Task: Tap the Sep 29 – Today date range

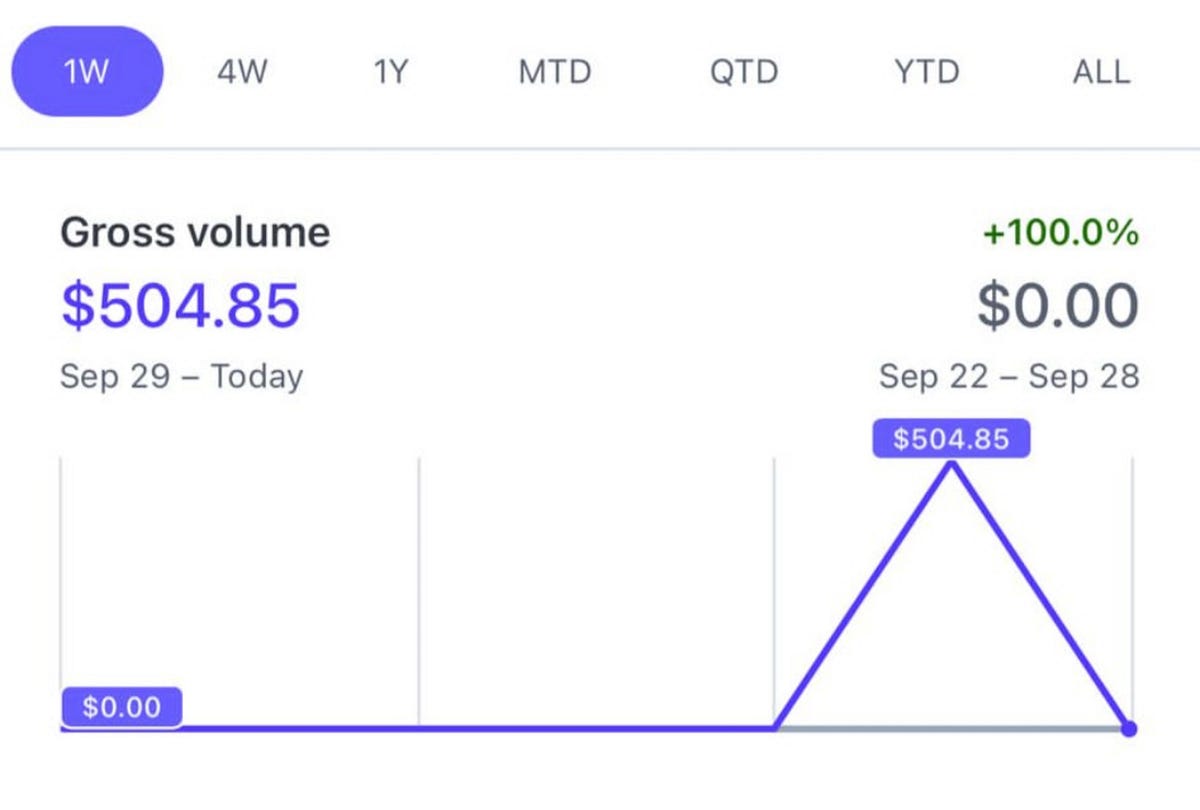Action: 181,377
